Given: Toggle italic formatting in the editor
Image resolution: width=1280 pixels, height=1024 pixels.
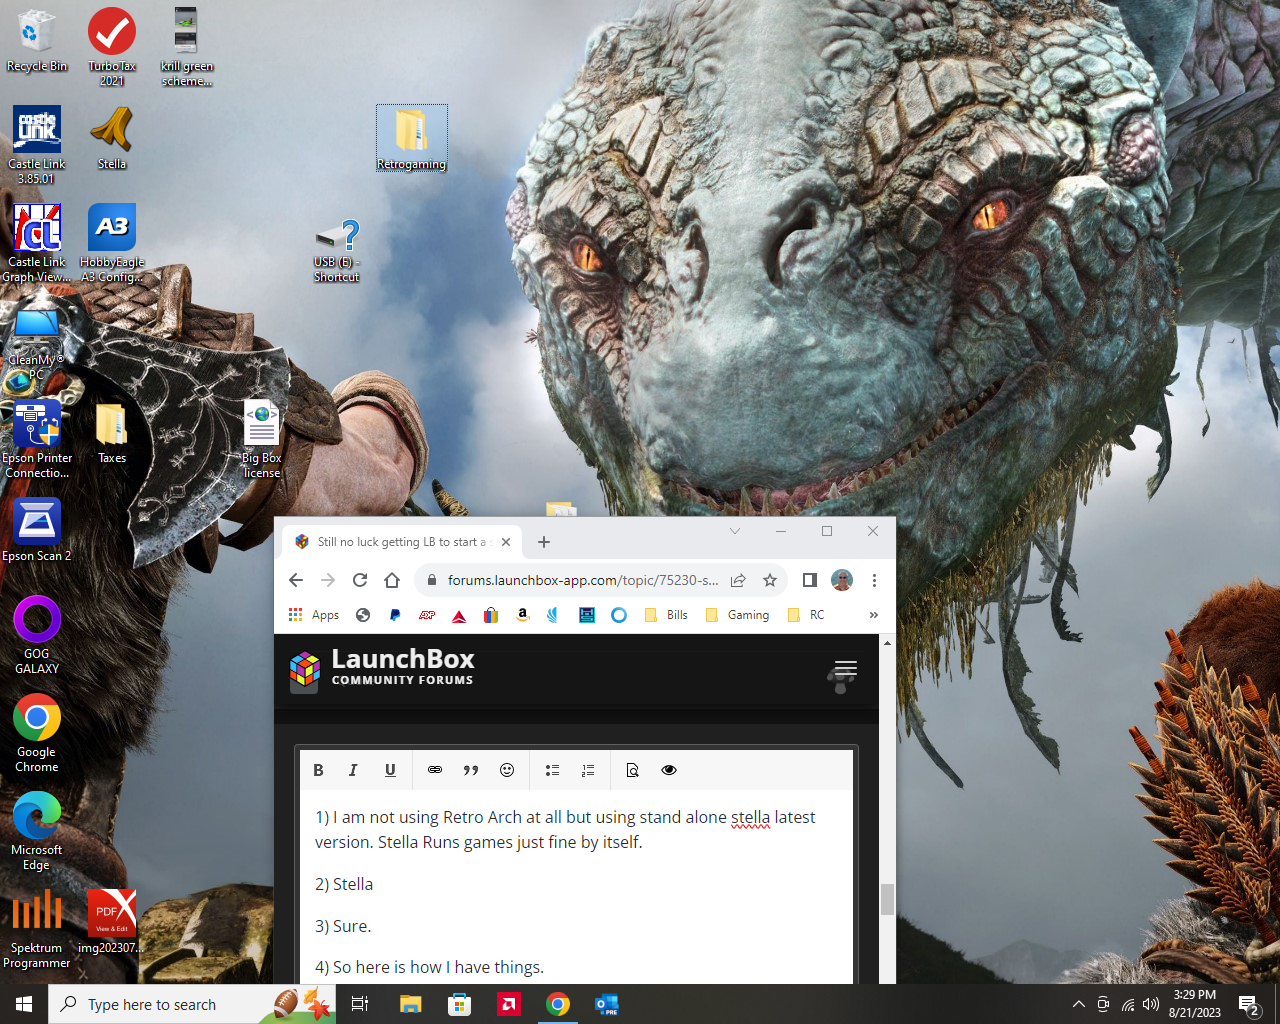Looking at the screenshot, I should pos(353,770).
